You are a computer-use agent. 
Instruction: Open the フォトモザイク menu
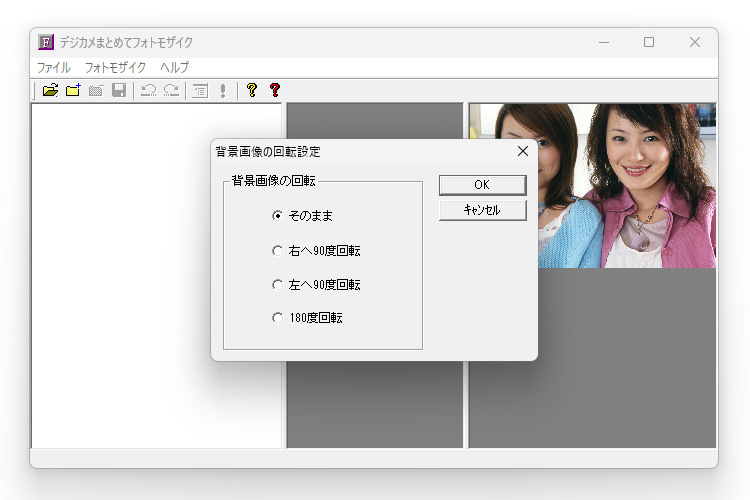[115, 67]
